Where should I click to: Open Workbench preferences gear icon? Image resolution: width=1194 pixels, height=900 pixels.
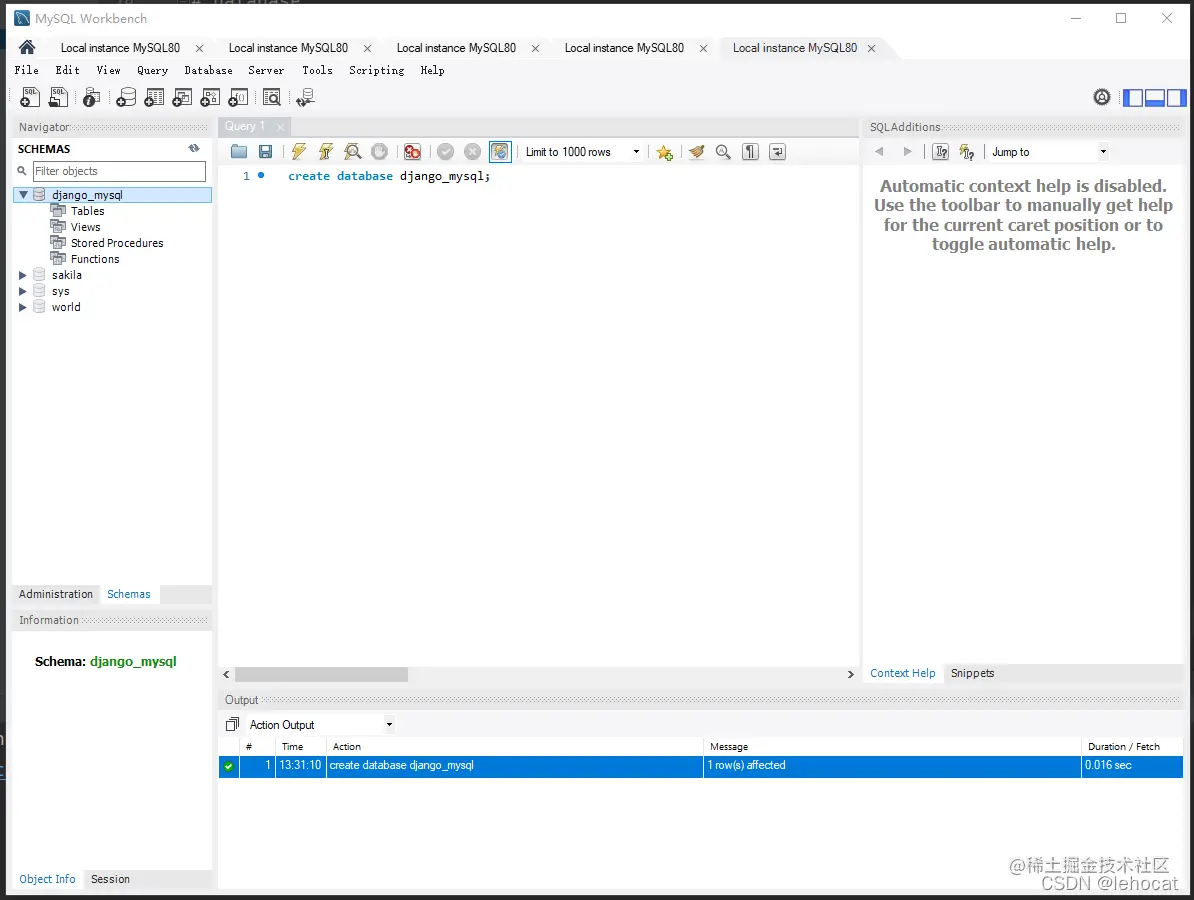(x=1102, y=97)
